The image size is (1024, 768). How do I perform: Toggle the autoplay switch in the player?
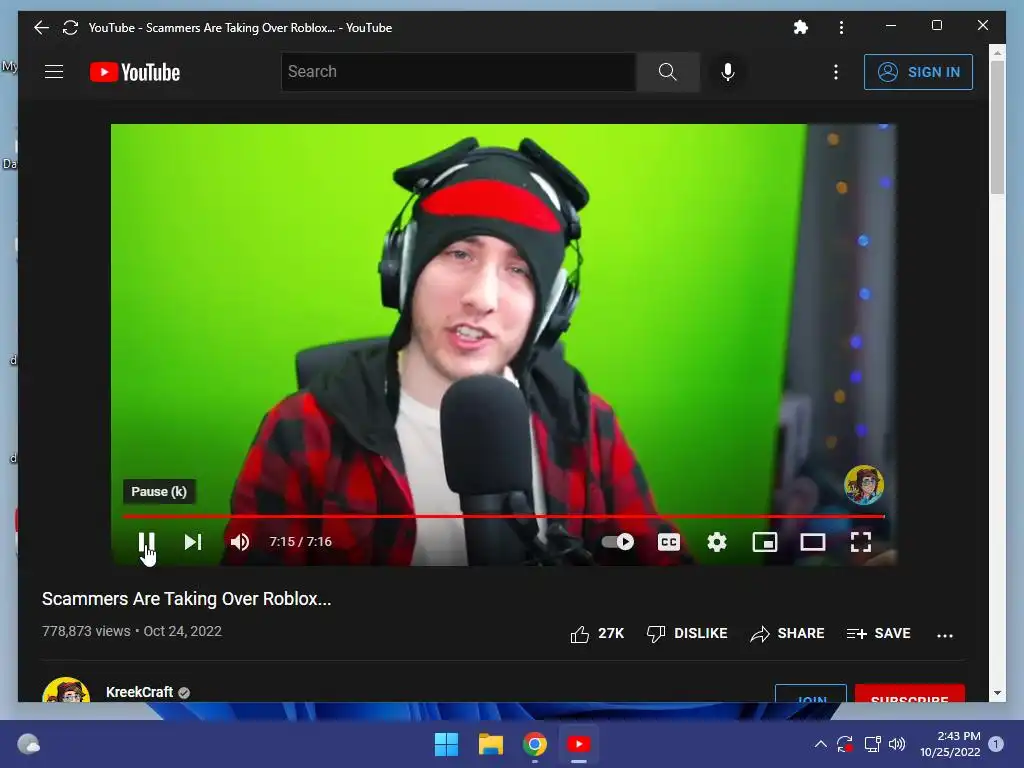(618, 541)
